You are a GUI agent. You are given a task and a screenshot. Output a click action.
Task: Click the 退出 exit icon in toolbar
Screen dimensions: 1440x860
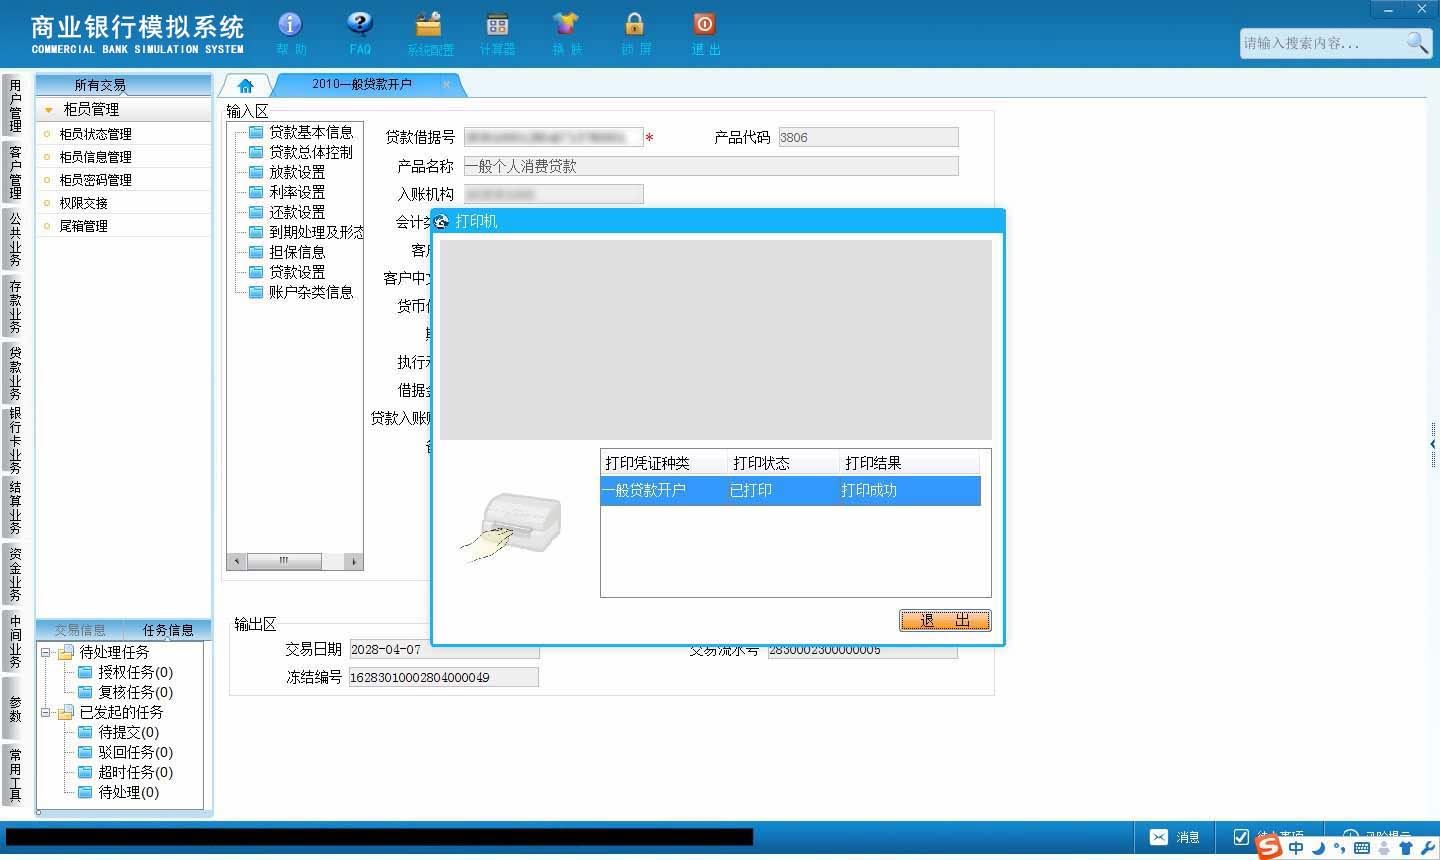coord(705,33)
